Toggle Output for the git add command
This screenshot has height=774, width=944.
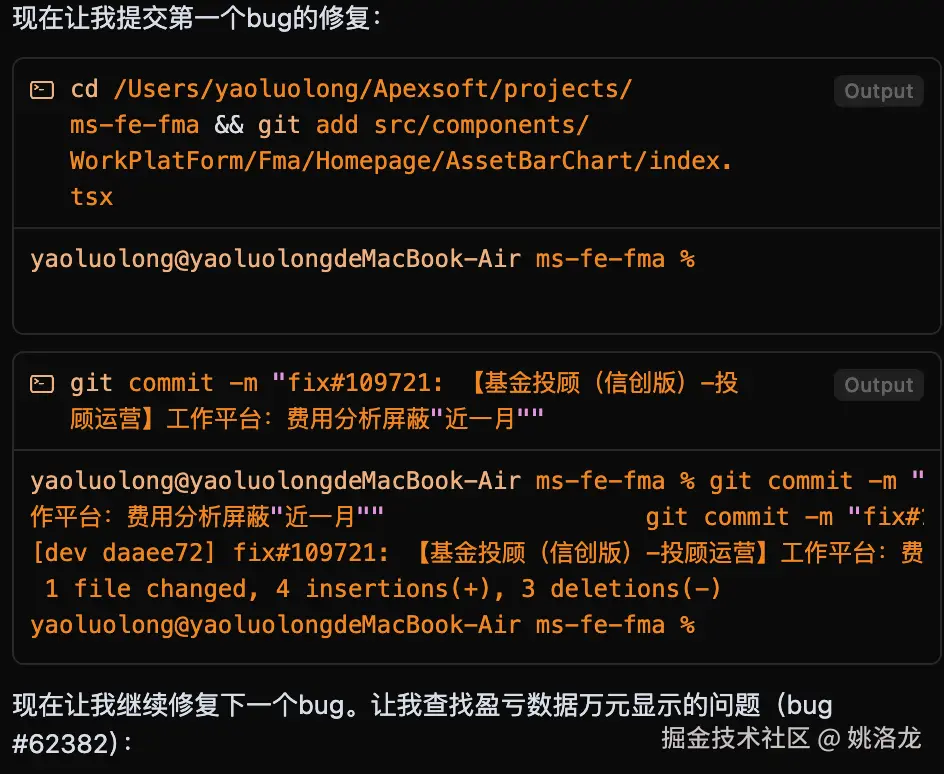878,91
